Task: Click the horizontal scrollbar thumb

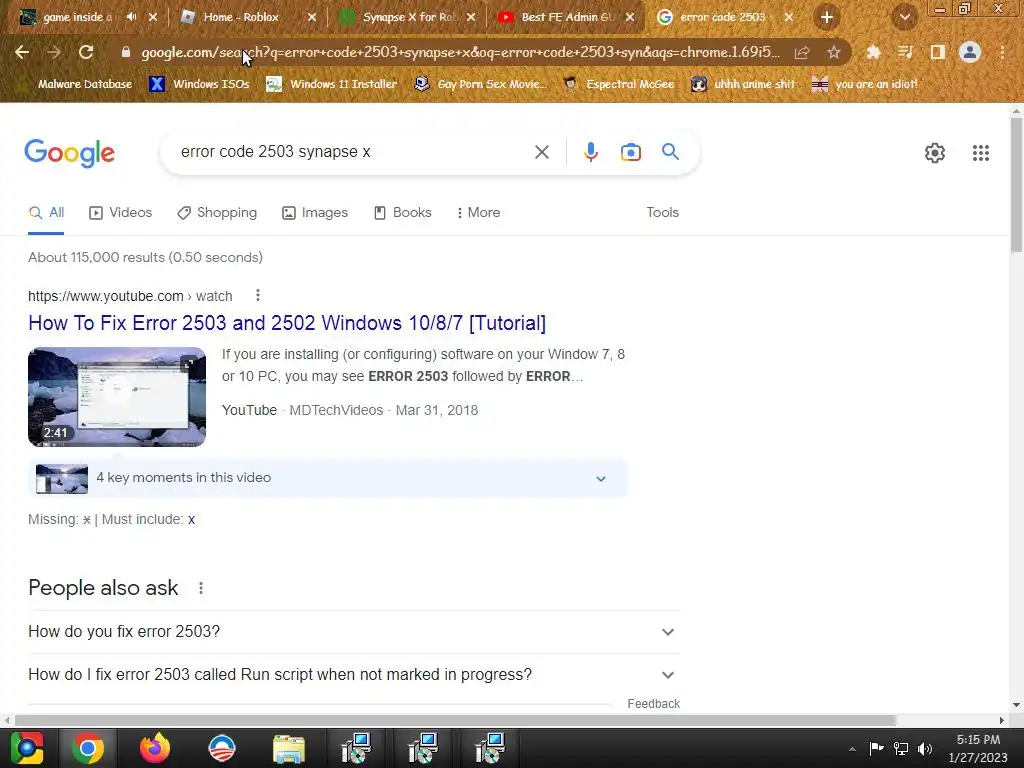Action: 455,721
